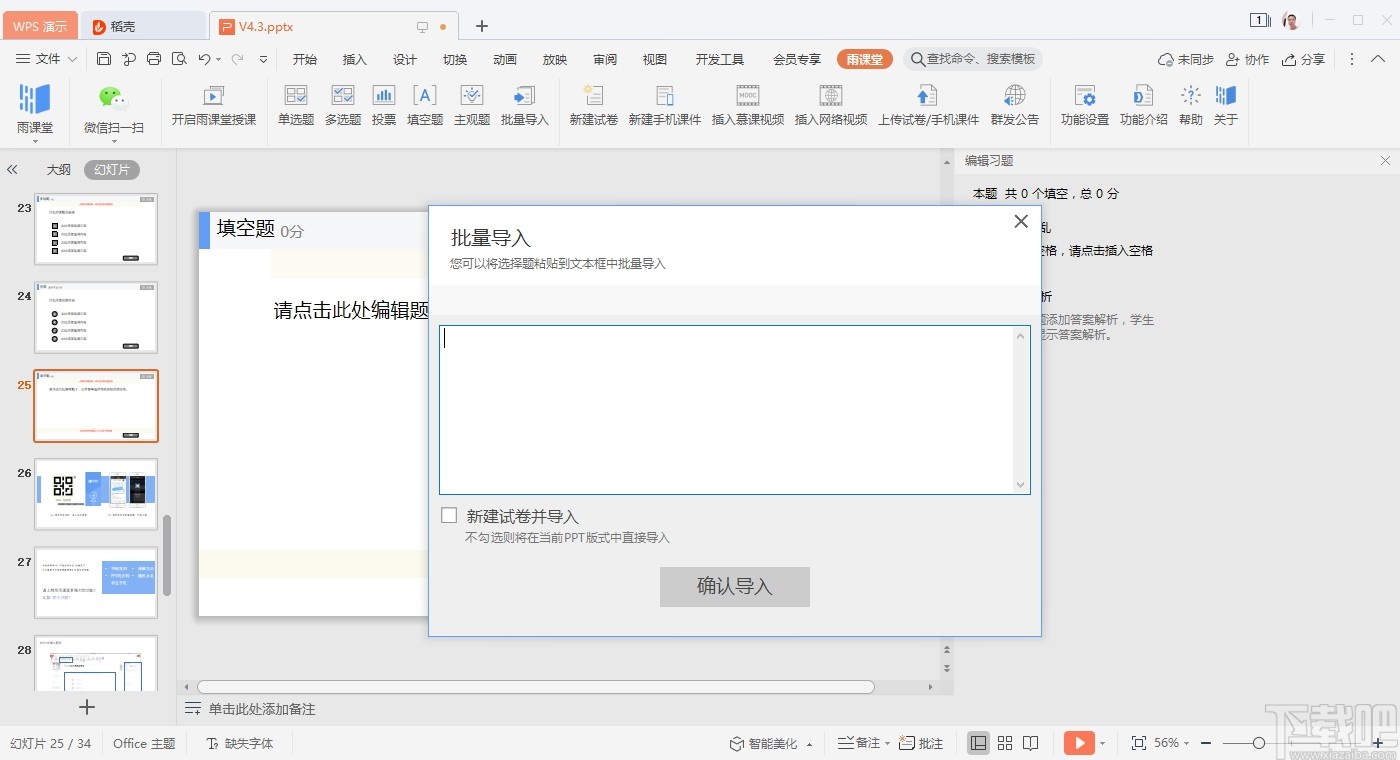This screenshot has height=760, width=1400.
Task: Switch to the 动画 ribbon tab
Action: click(x=505, y=59)
